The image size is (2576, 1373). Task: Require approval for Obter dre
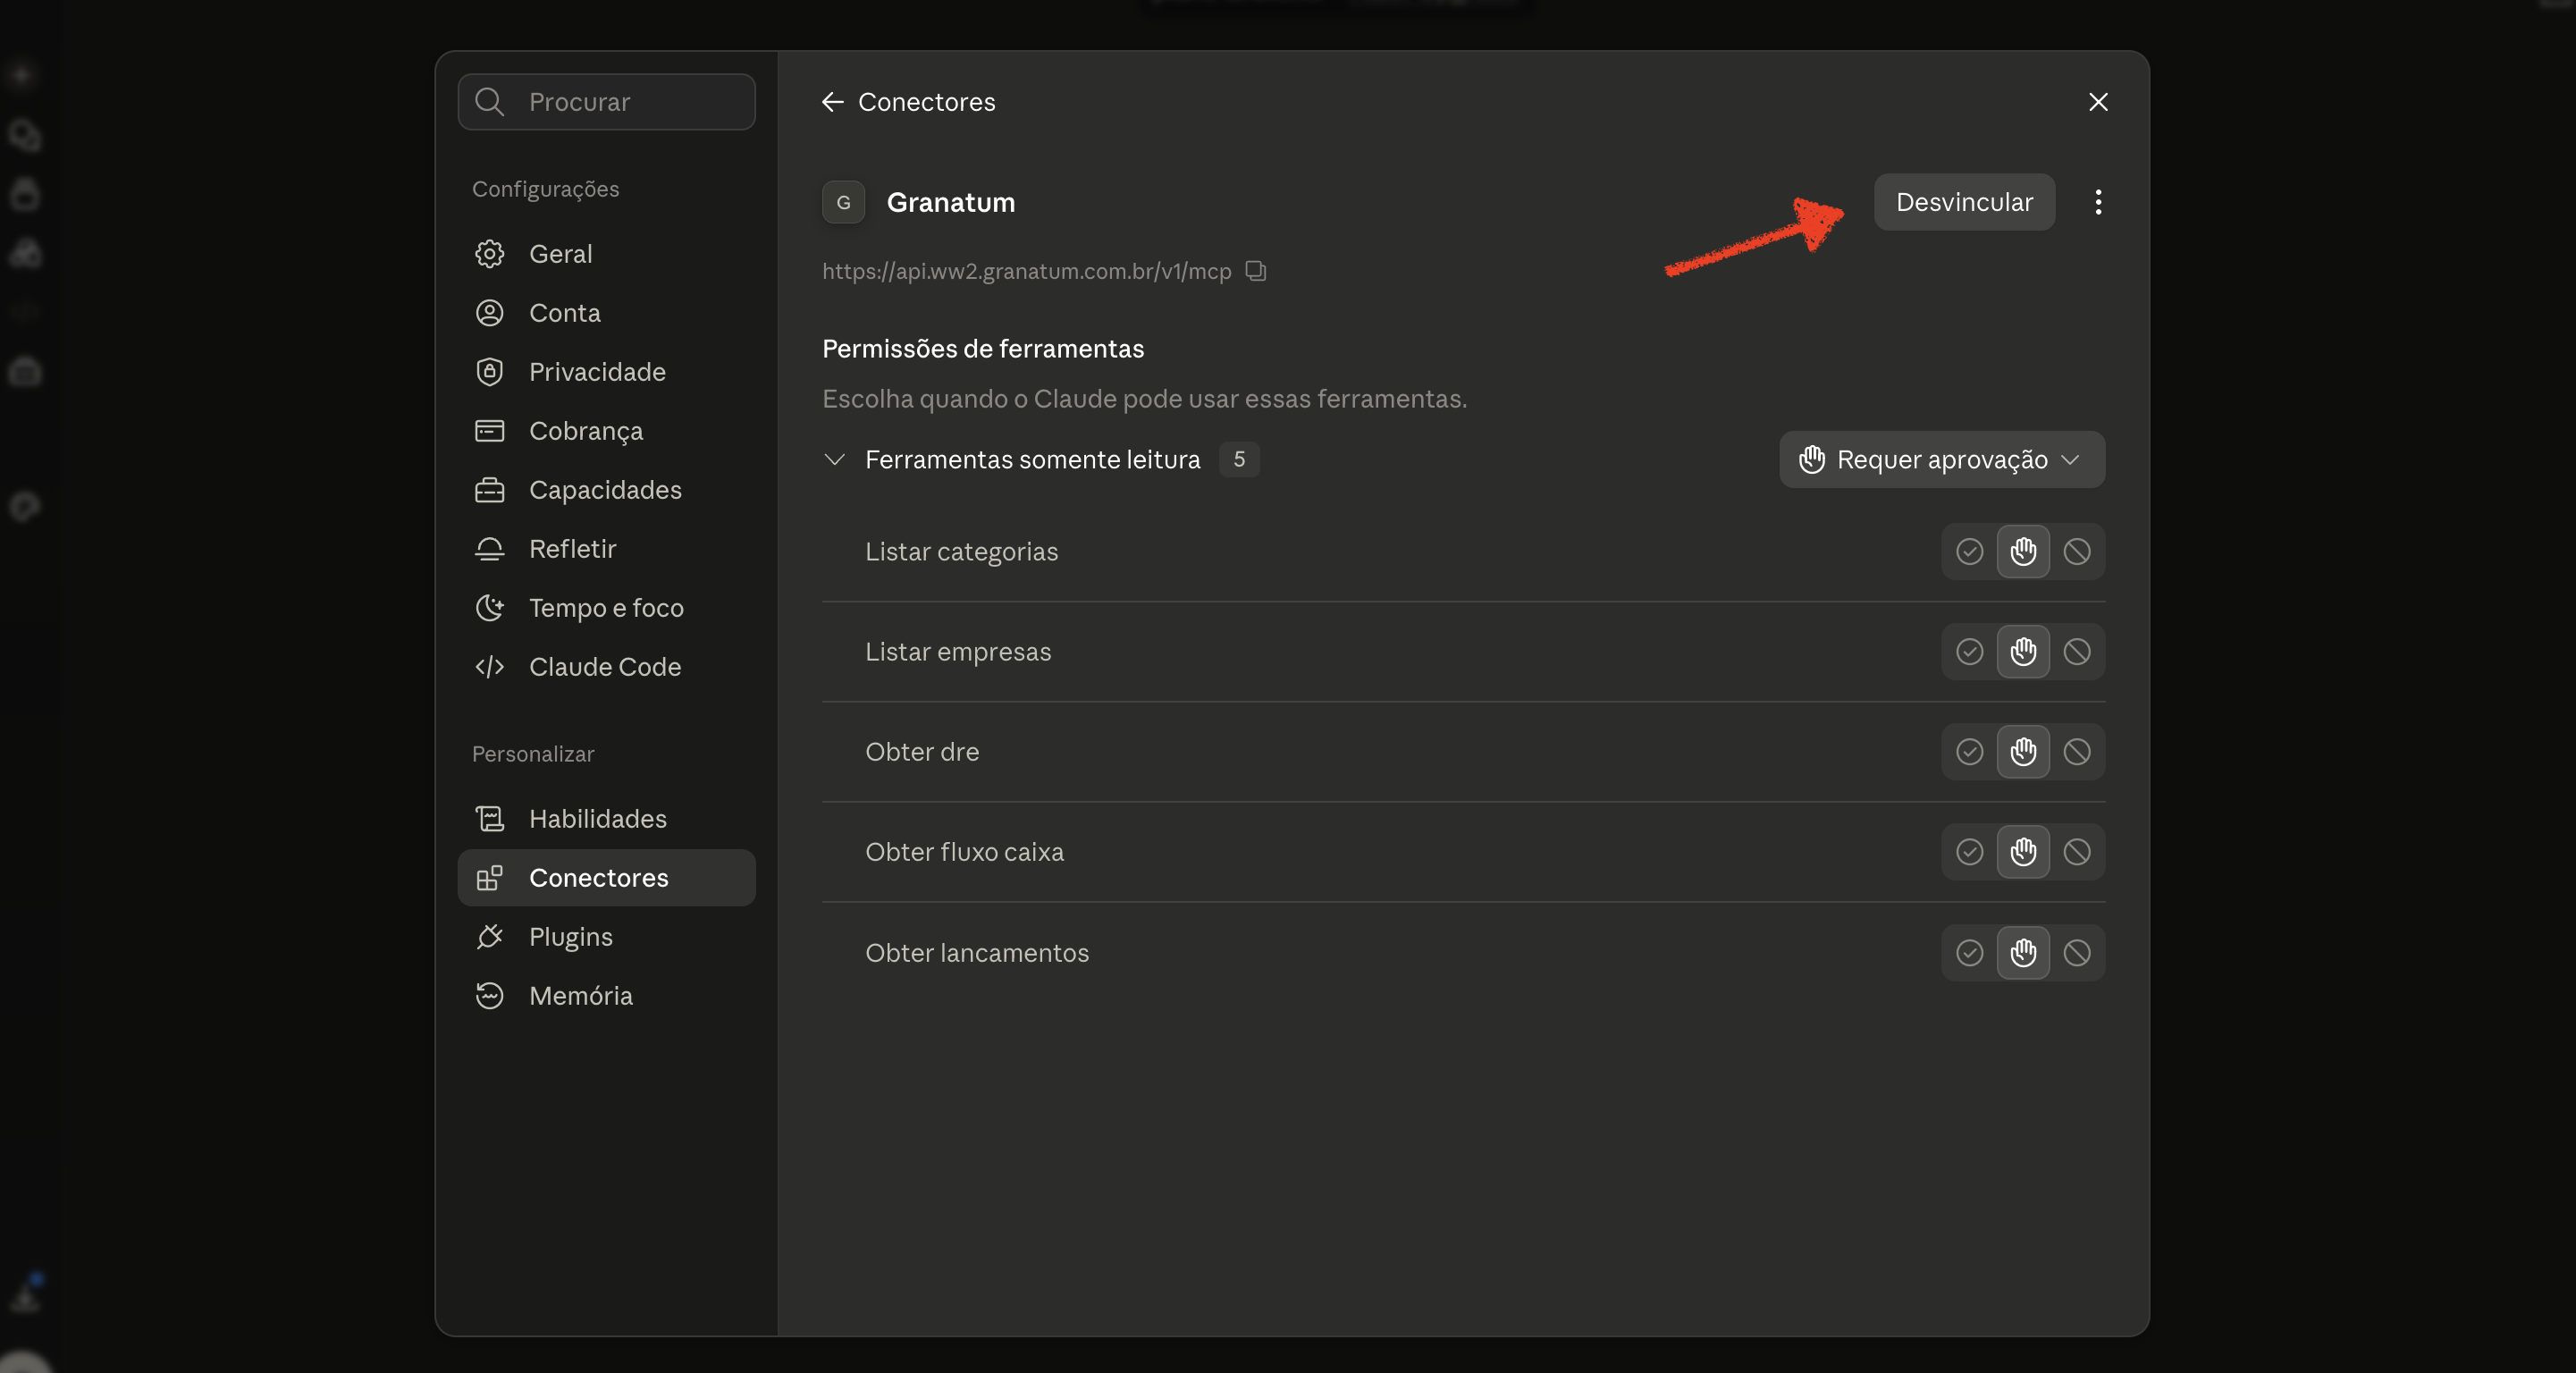click(x=2023, y=752)
